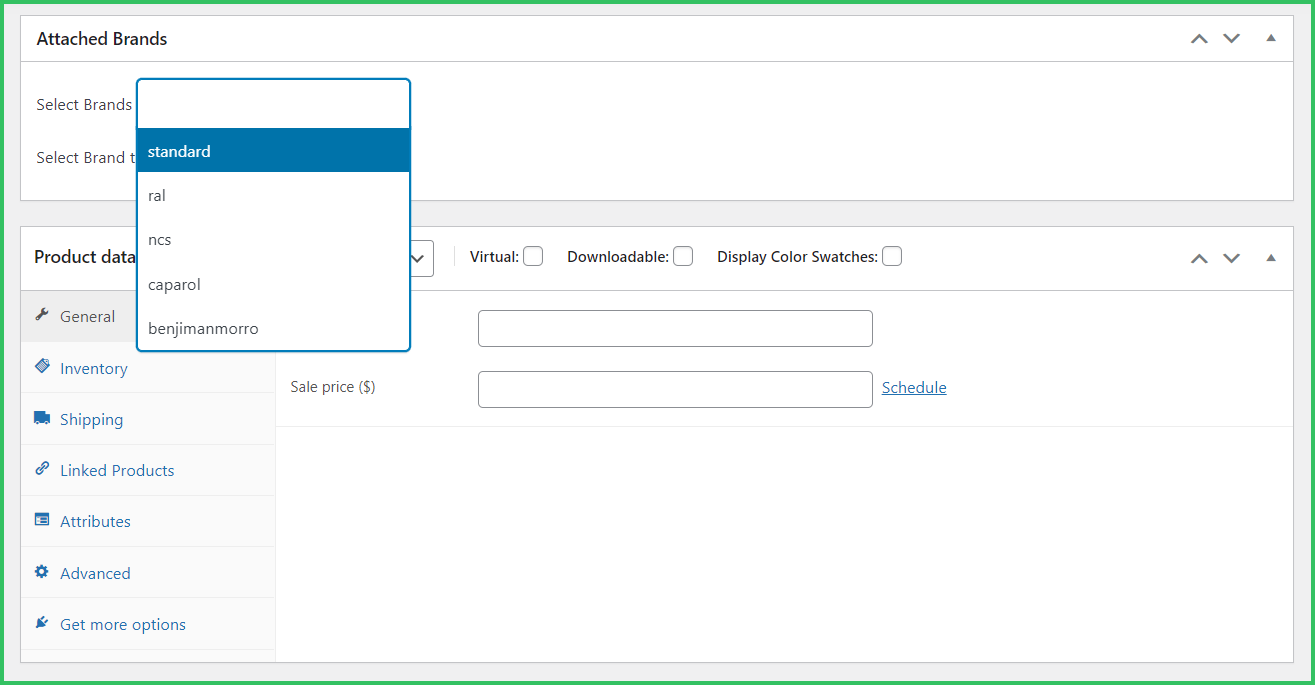Pick the ncs brand option
This screenshot has height=685, width=1315.
point(274,240)
